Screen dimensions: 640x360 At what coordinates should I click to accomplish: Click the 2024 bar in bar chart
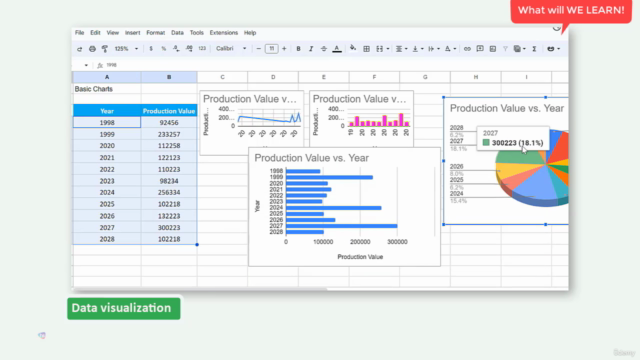333,208
